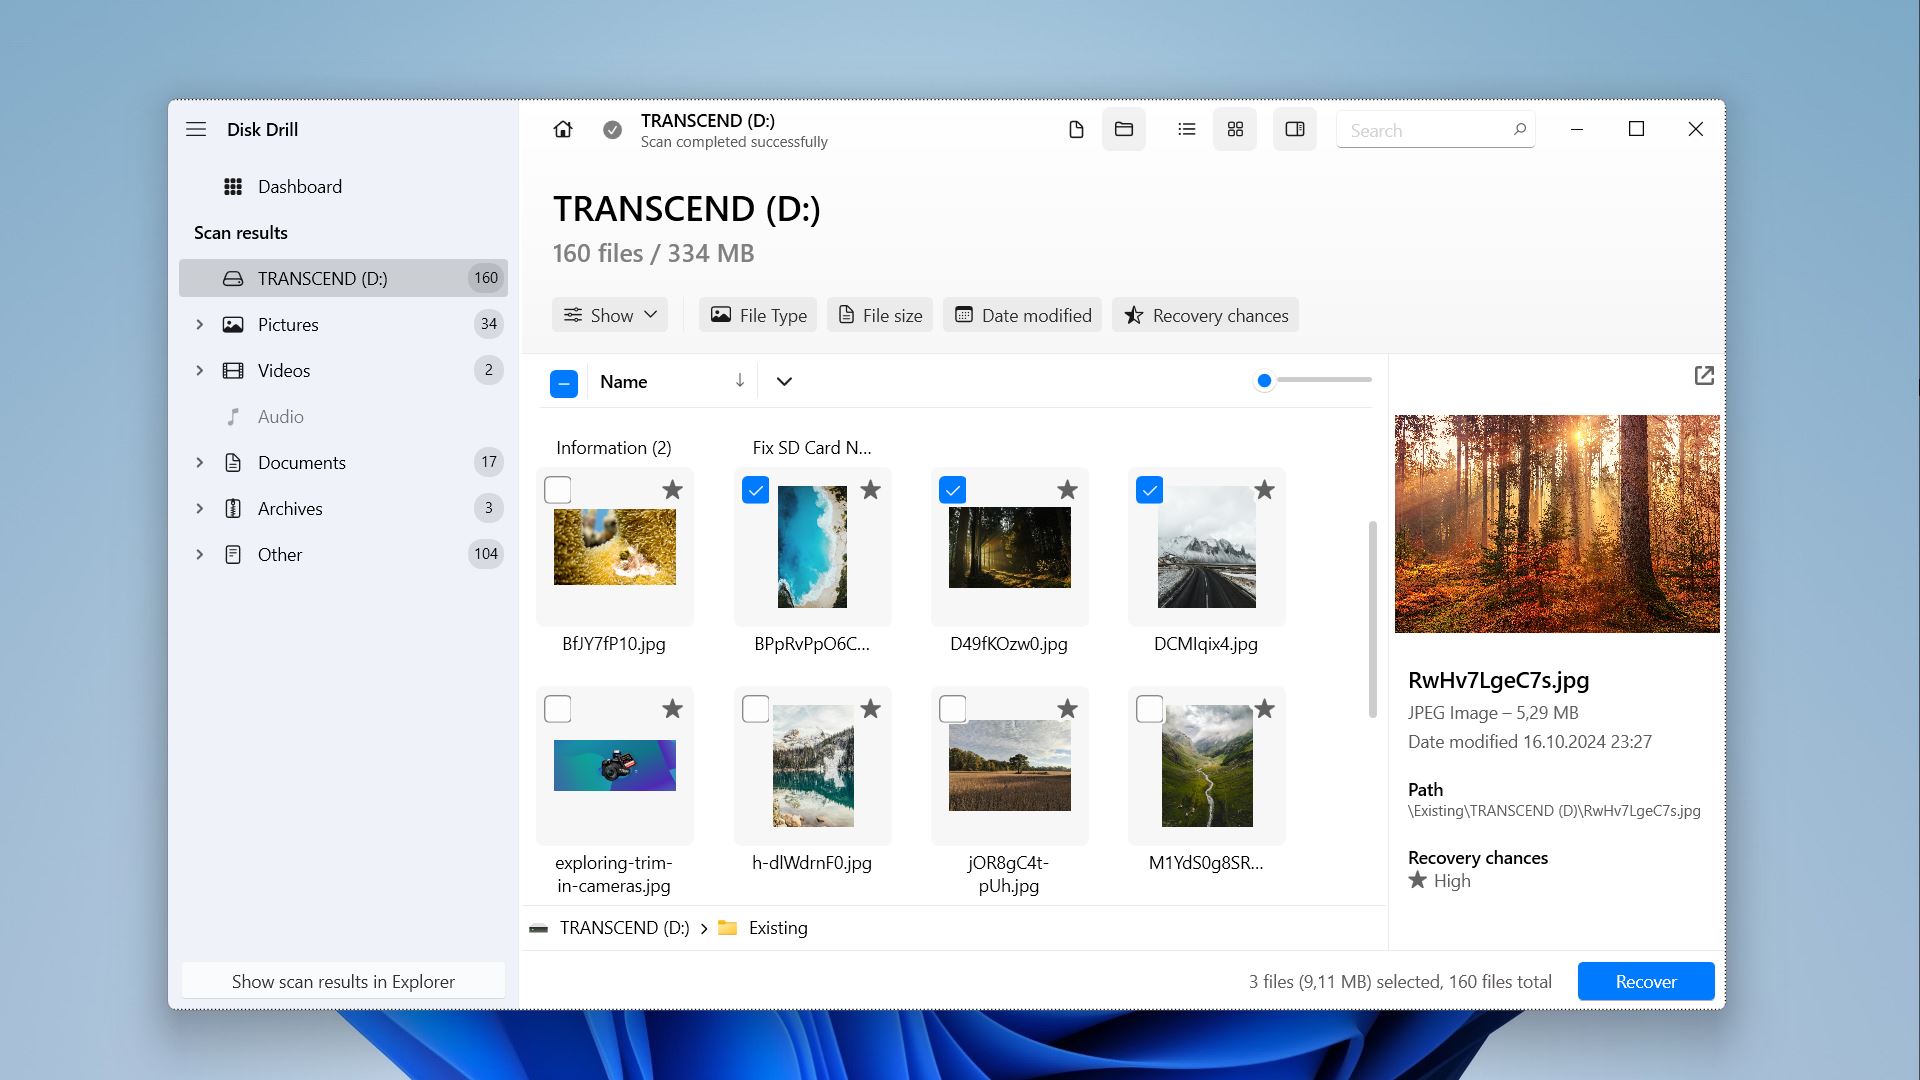
Task: Switch to folder view icon in toolbar
Action: [x=1124, y=129]
